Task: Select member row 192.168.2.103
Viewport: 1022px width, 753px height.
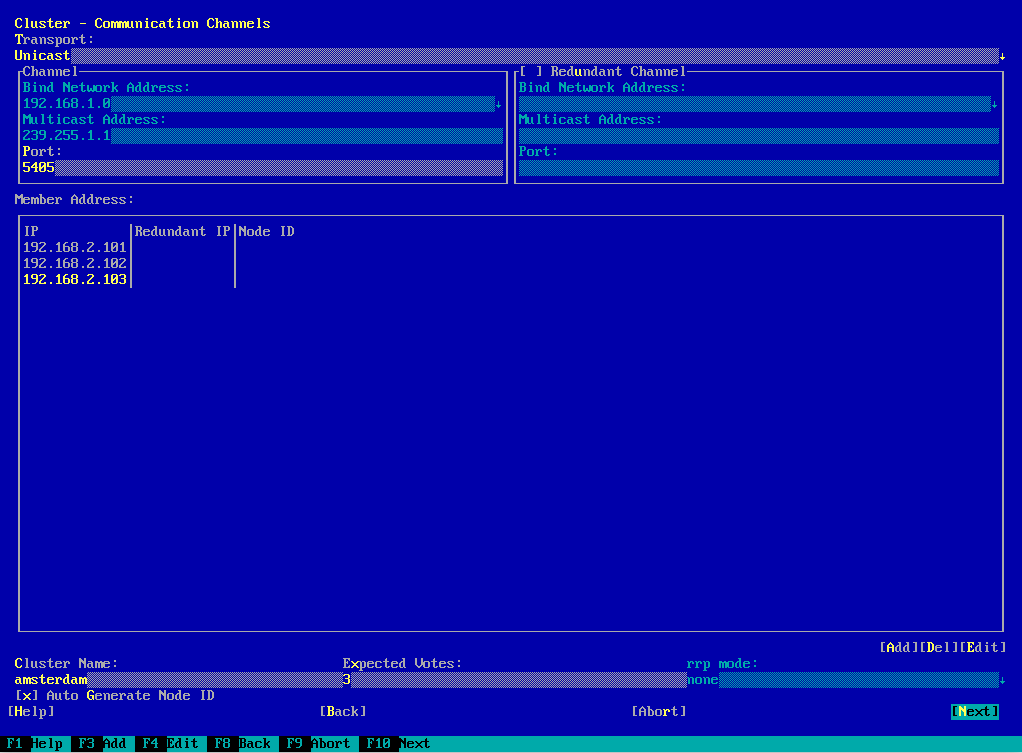Action: click(x=75, y=280)
